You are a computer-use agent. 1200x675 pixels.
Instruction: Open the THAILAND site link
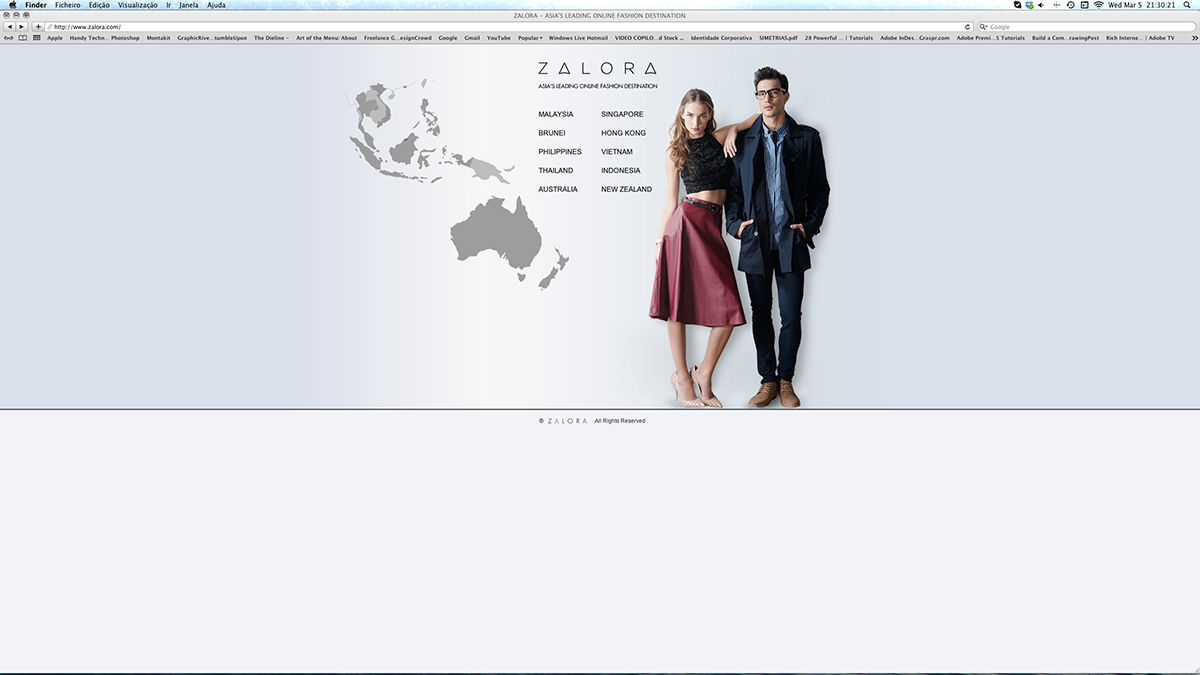point(556,170)
